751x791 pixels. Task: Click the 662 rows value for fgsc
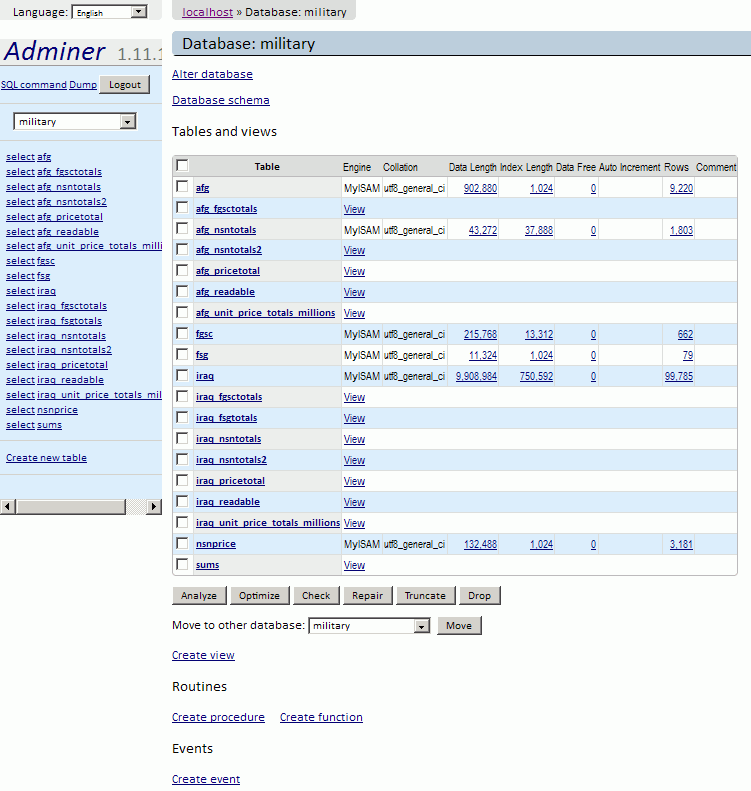point(685,334)
